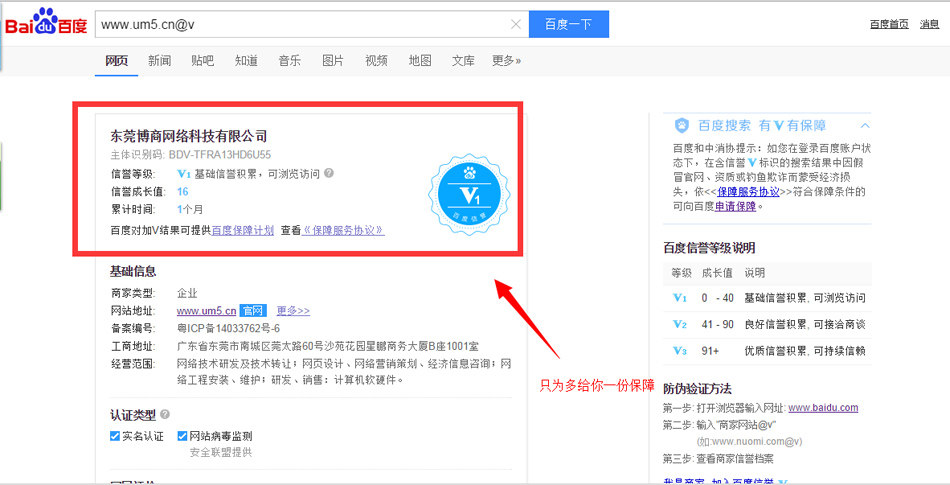Click the help icon beside 信誉等级 description
Image resolution: width=950 pixels, height=485 pixels.
(x=329, y=173)
